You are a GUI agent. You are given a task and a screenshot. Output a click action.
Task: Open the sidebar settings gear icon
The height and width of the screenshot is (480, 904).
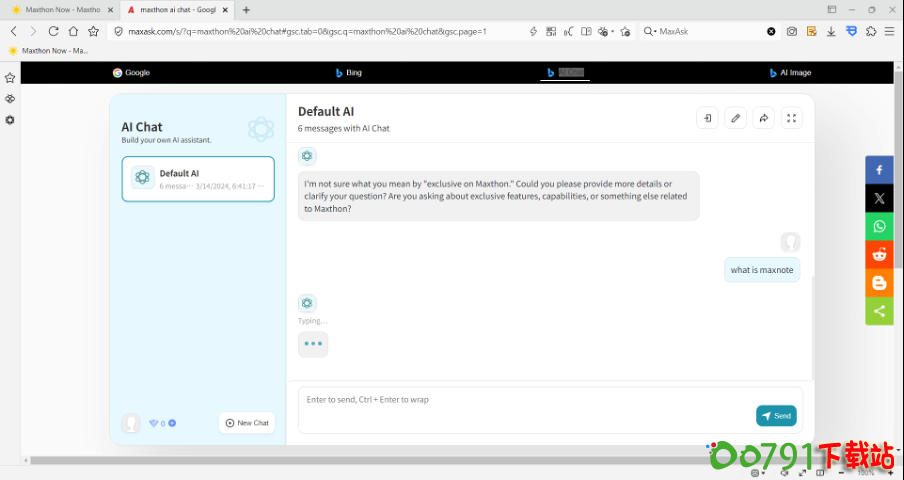pyautogui.click(x=10, y=120)
